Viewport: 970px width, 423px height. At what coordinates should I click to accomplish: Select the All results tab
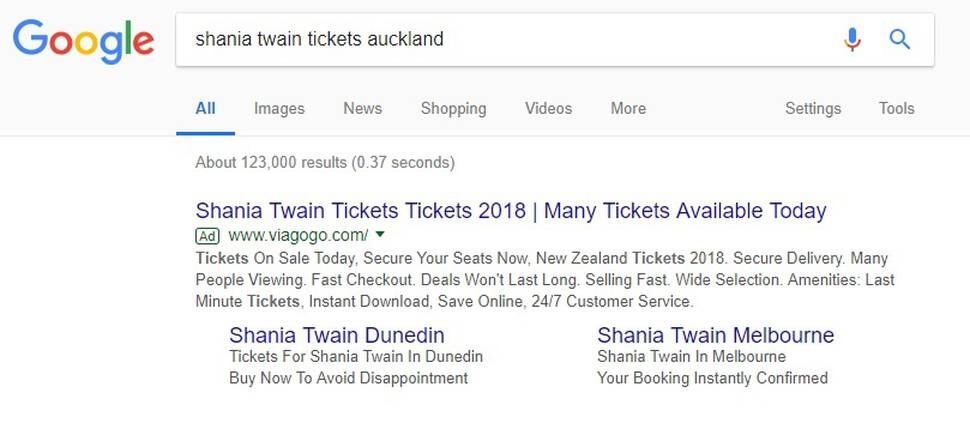pyautogui.click(x=205, y=108)
